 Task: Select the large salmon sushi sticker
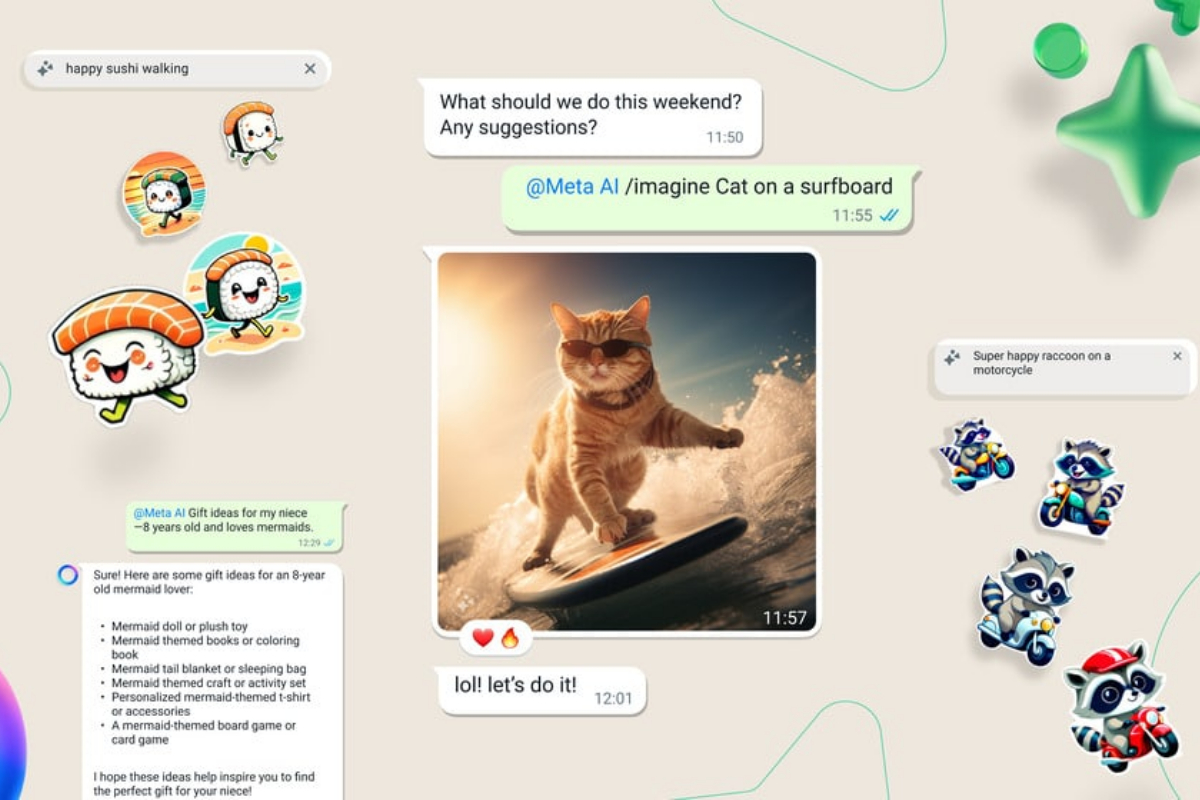pyautogui.click(x=127, y=353)
